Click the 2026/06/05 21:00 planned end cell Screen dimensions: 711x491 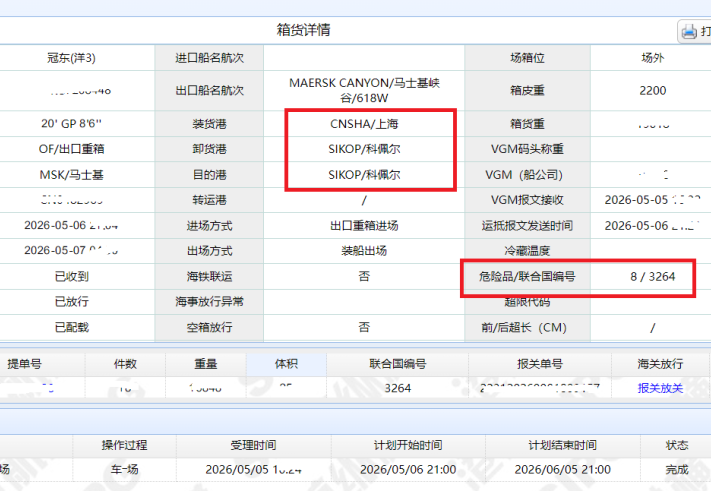pyautogui.click(x=563, y=469)
